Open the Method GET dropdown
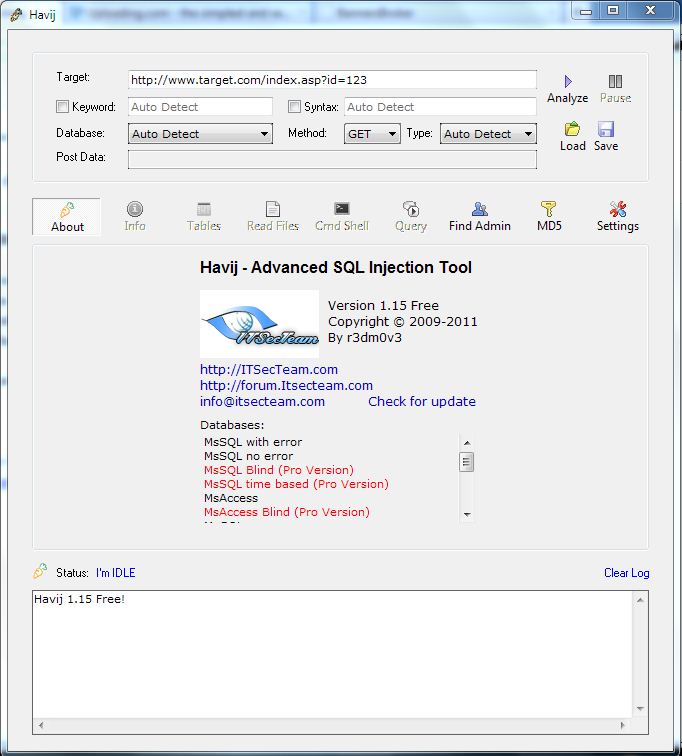Image resolution: width=682 pixels, height=756 pixels. point(372,134)
